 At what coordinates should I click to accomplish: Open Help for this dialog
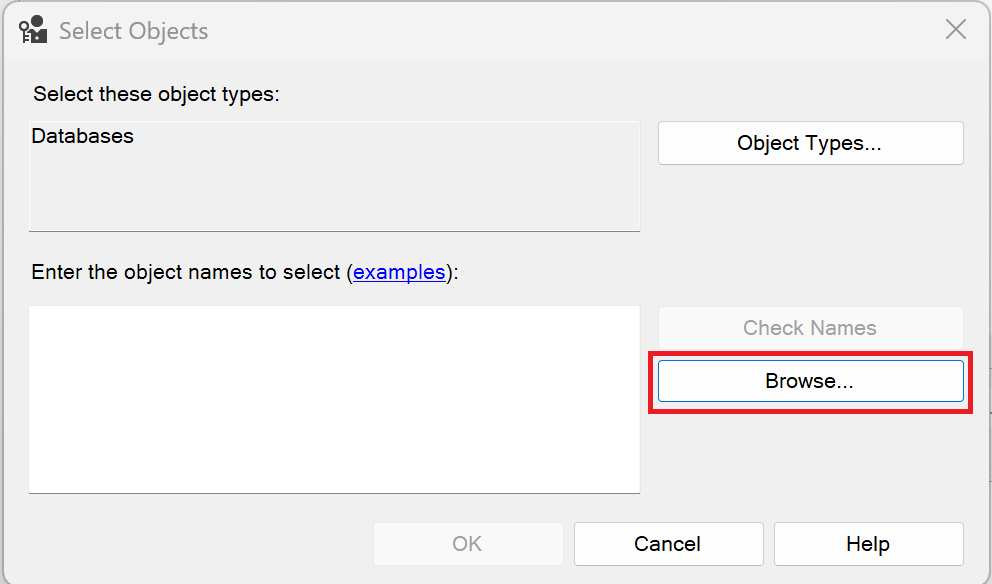(868, 544)
